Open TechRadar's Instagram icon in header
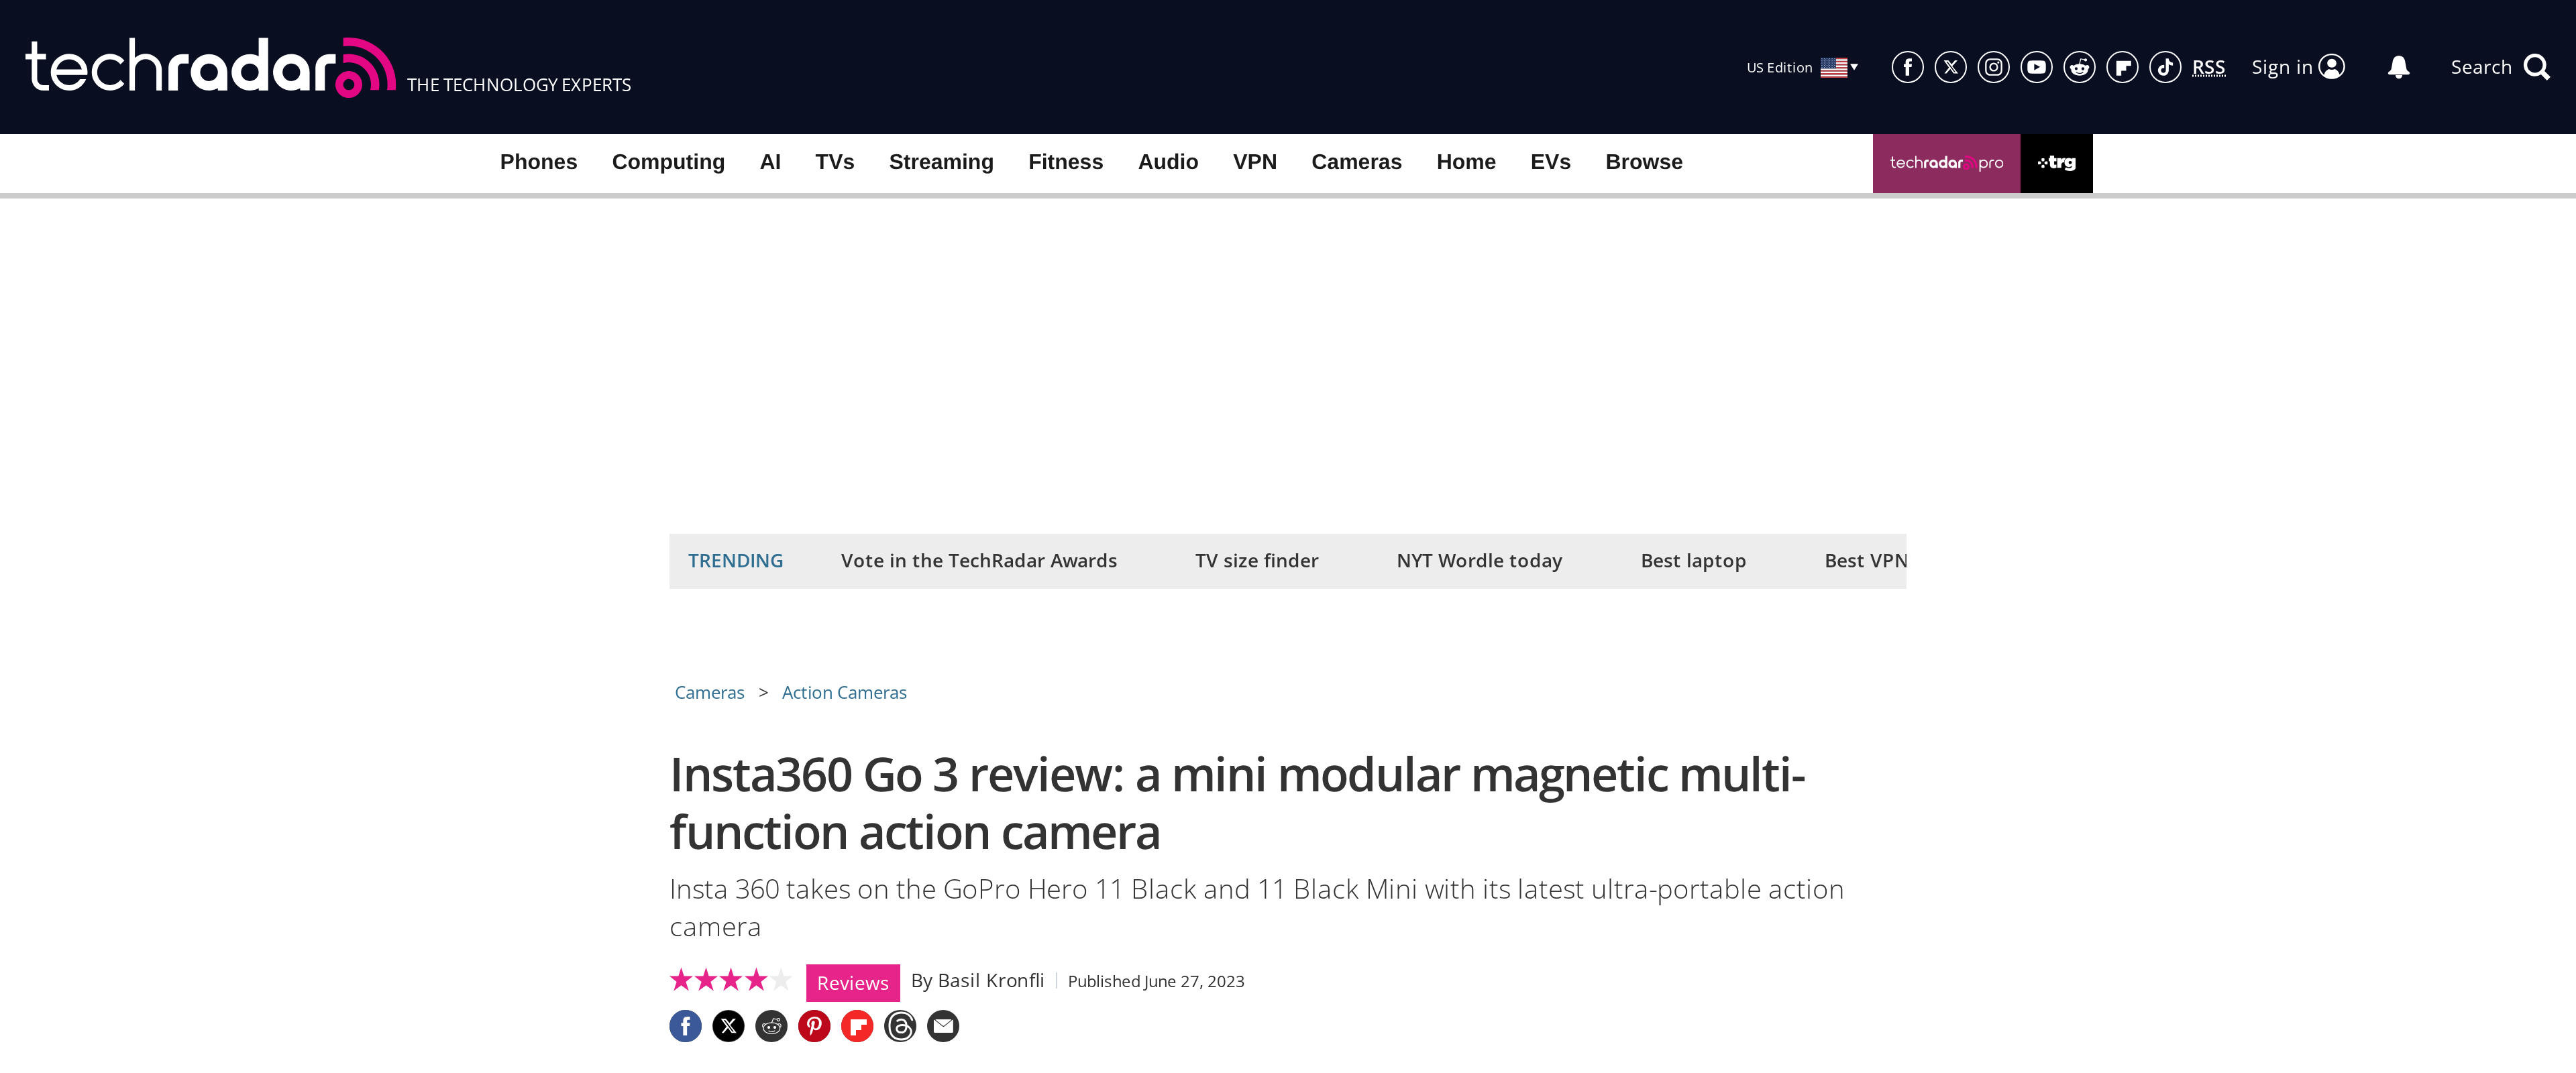The width and height of the screenshot is (2576, 1073). (1993, 67)
